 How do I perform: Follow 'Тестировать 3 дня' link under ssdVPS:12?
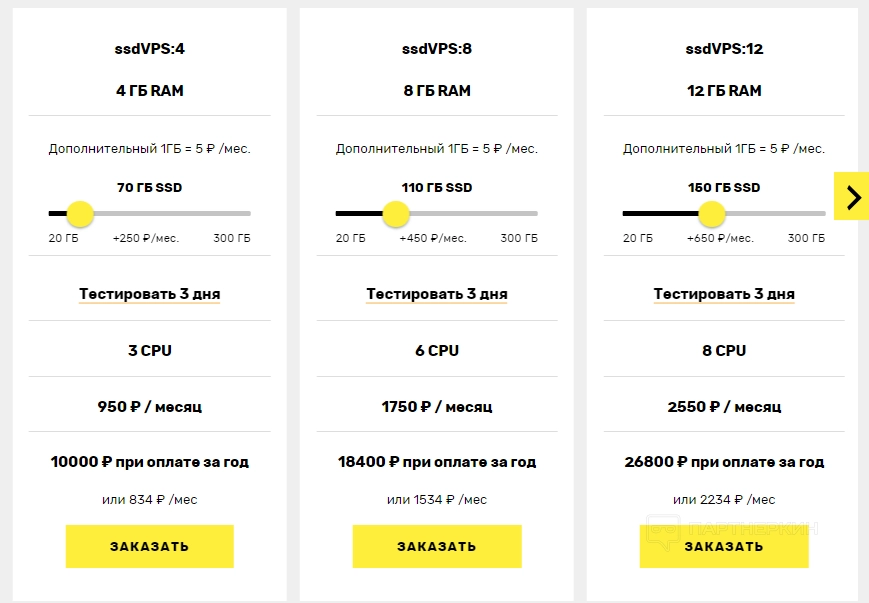pos(724,294)
